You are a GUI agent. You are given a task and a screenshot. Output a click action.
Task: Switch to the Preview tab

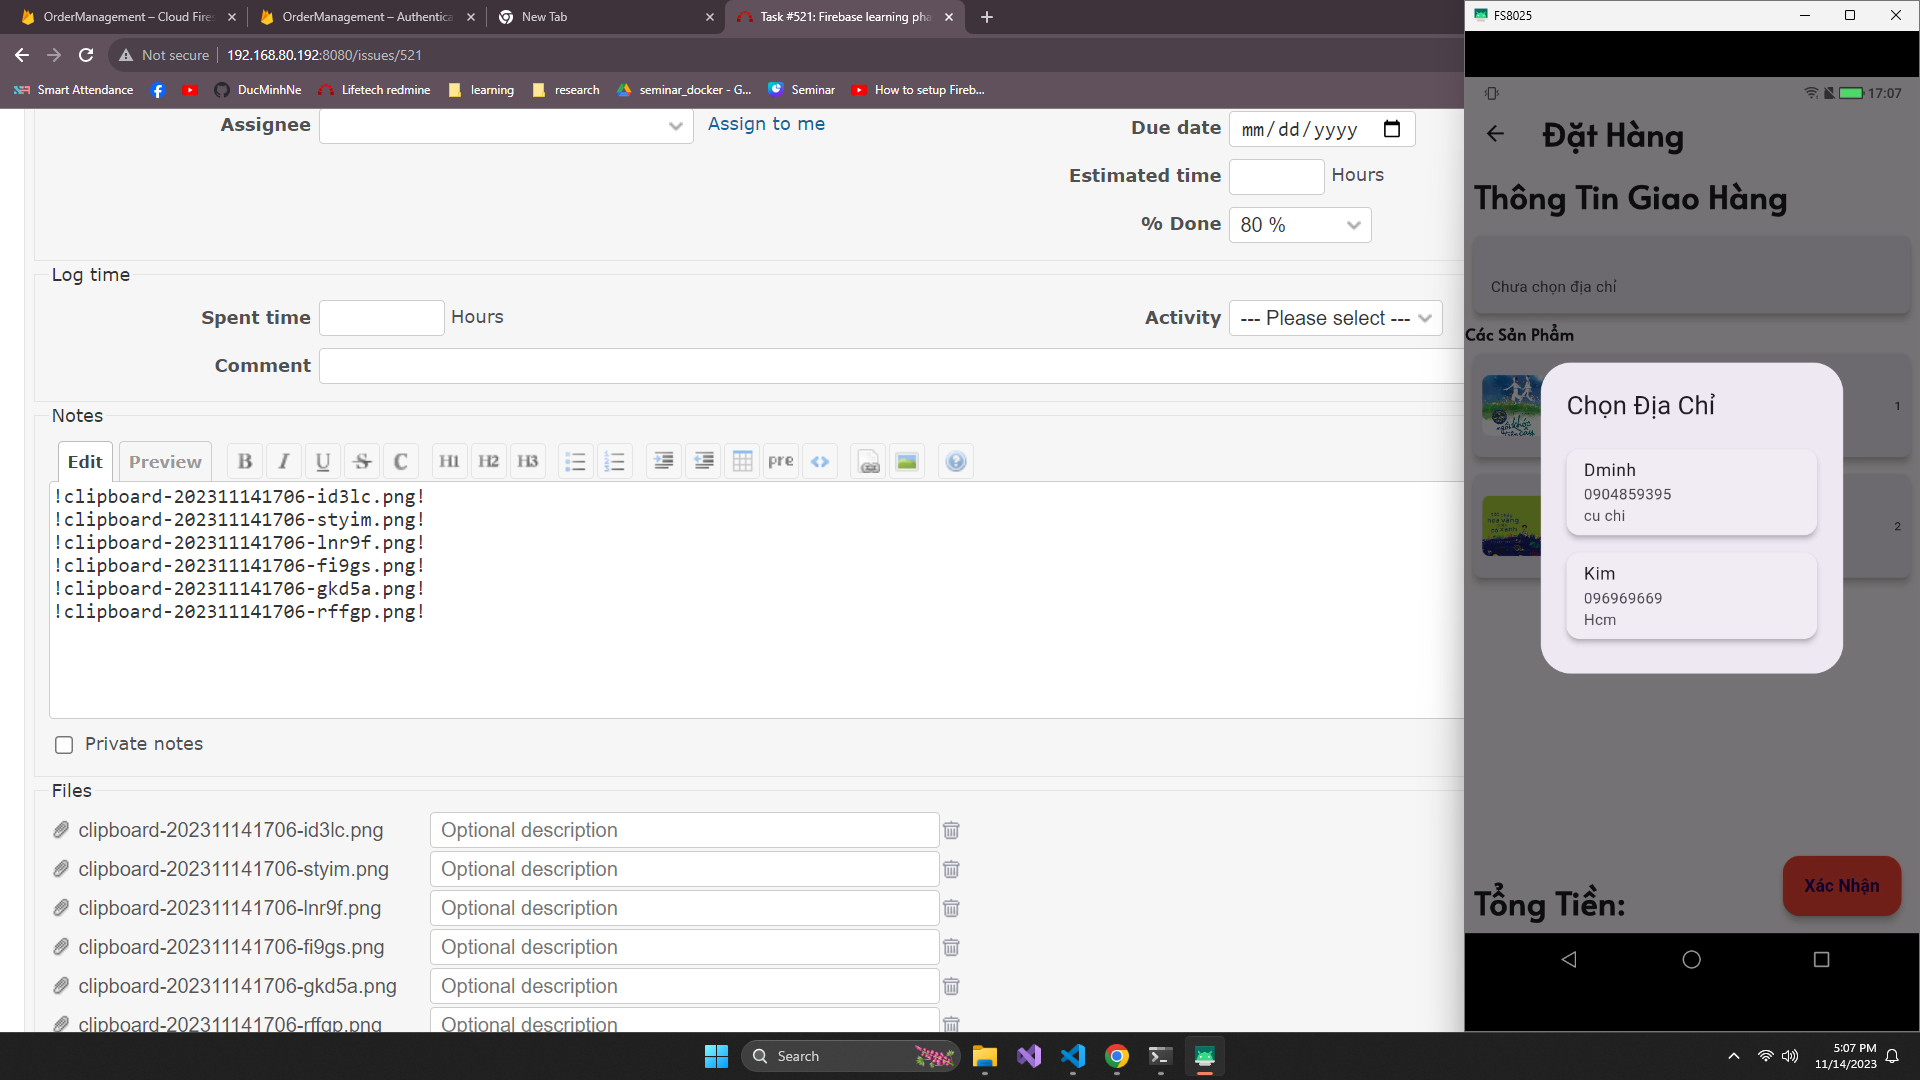pyautogui.click(x=165, y=461)
